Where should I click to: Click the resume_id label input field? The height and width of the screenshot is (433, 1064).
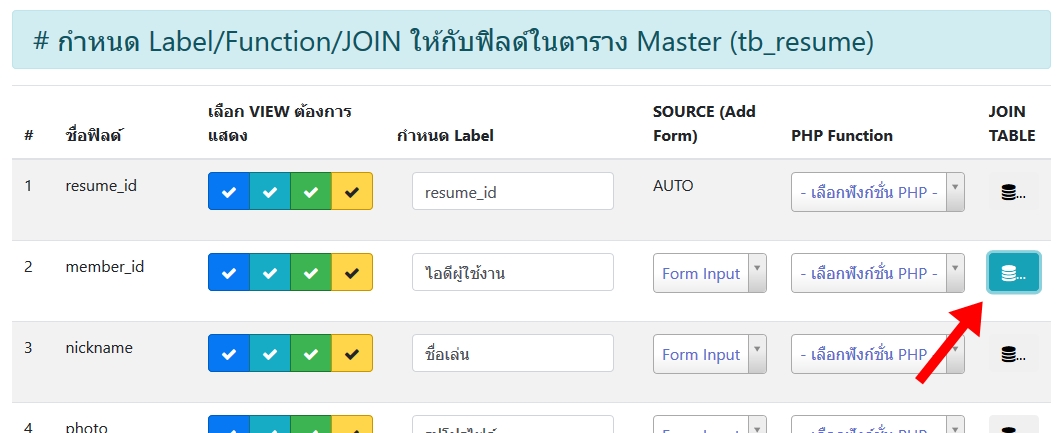point(513,191)
